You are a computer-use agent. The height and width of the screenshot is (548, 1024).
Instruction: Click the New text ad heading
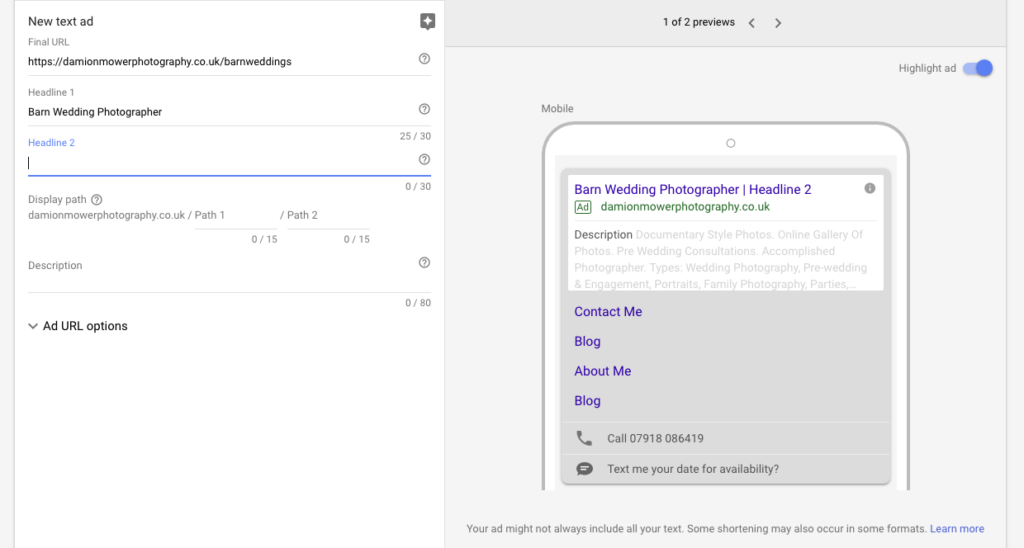(x=61, y=22)
